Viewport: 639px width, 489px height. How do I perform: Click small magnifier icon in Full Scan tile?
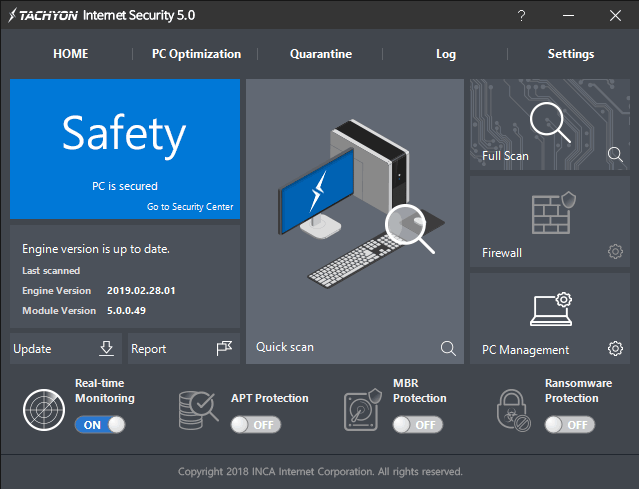coord(615,155)
